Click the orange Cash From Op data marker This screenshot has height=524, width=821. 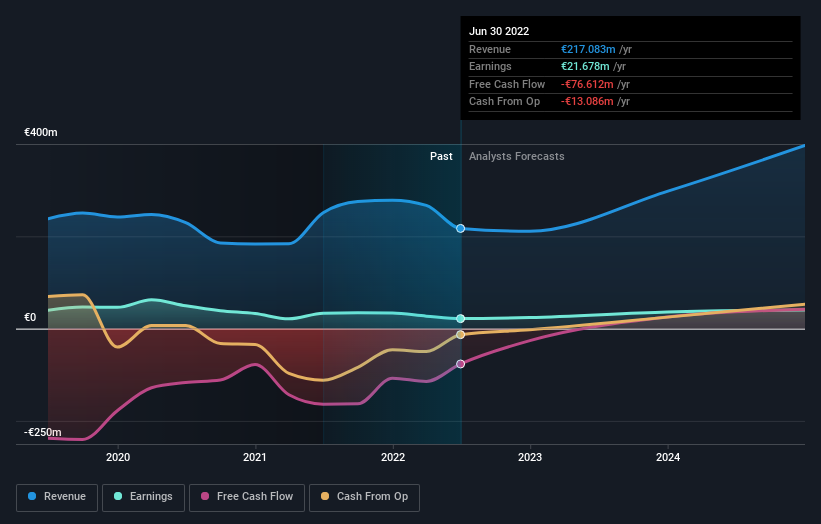pyautogui.click(x=460, y=335)
